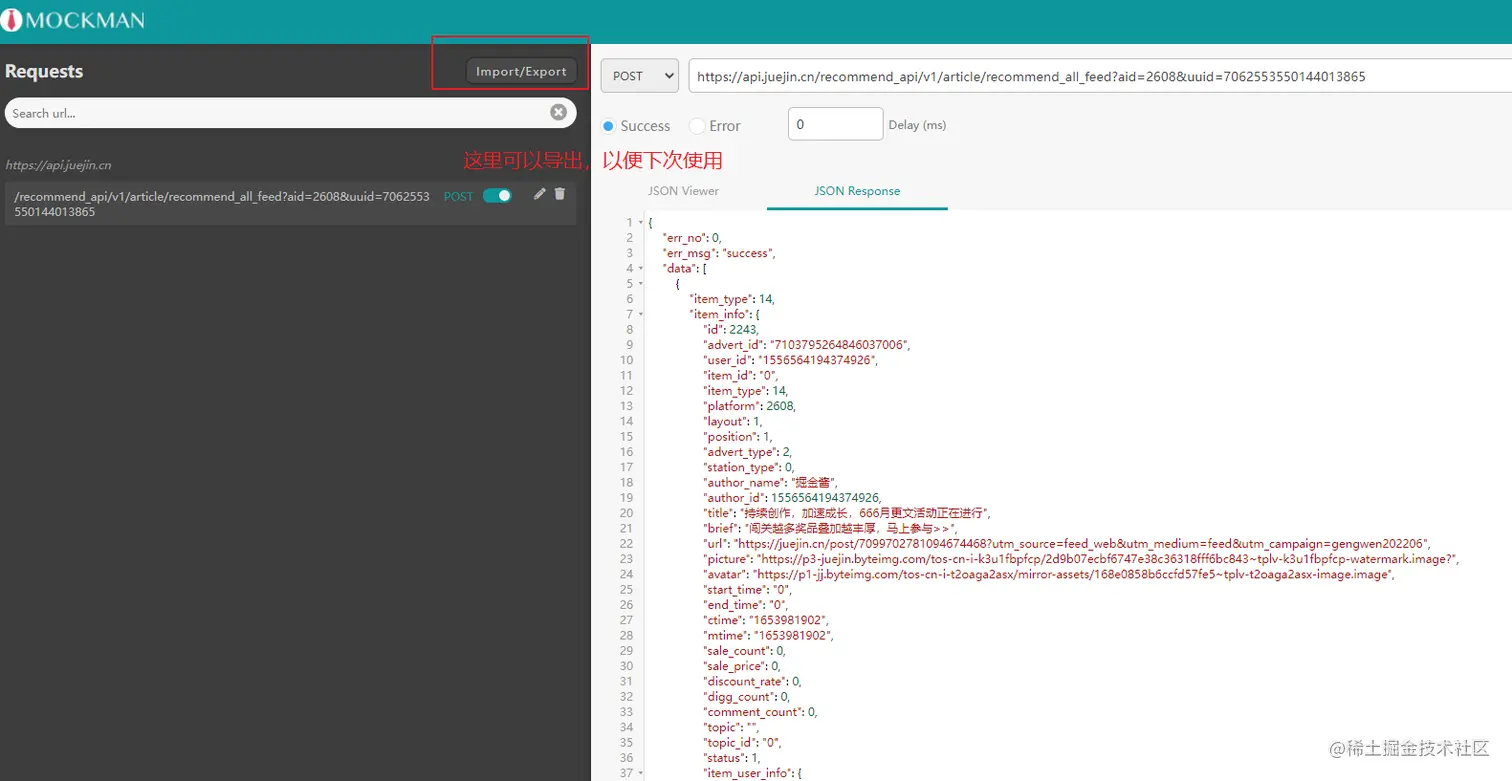Click the "mtime": "1653981902" line

pyautogui.click(x=769, y=635)
